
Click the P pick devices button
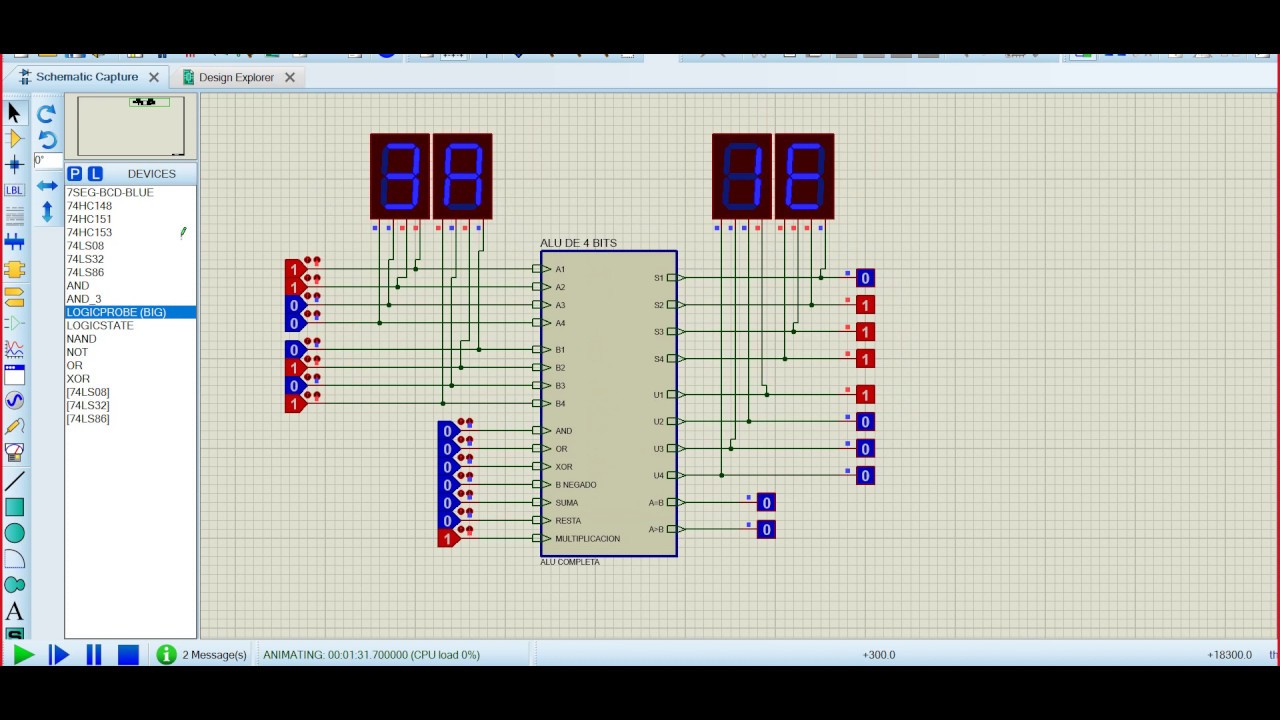tap(75, 174)
